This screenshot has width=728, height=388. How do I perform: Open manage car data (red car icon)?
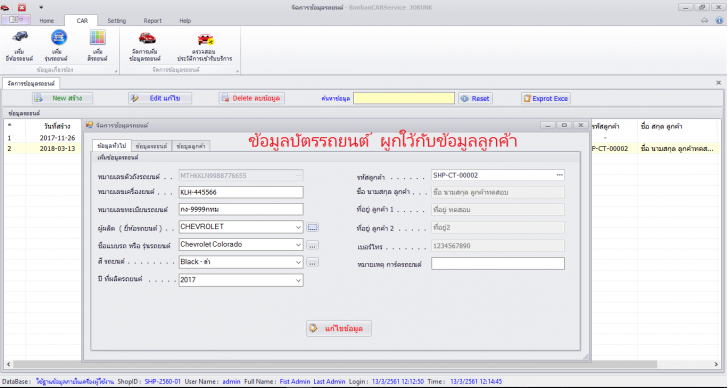coord(147,38)
